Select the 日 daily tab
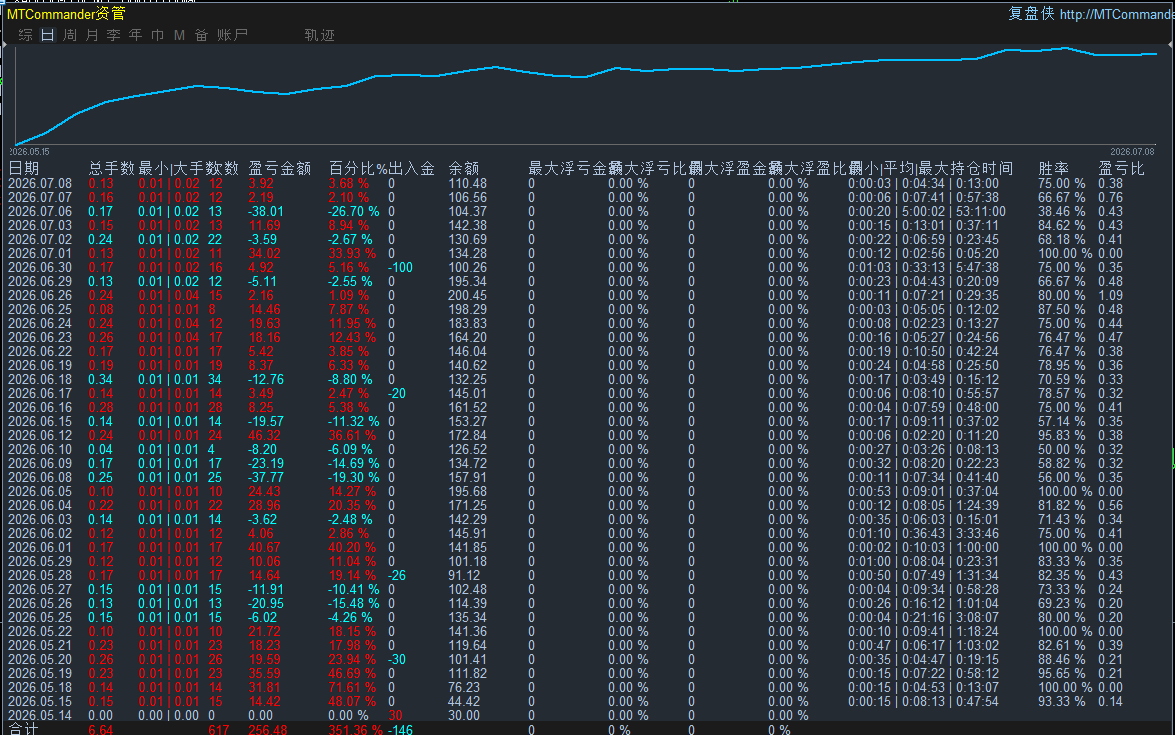1175x735 pixels. pos(47,35)
